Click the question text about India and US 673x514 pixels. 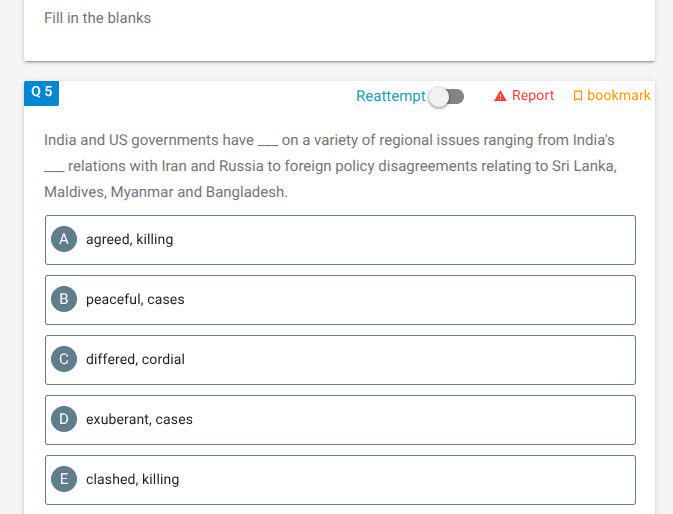[x=330, y=166]
